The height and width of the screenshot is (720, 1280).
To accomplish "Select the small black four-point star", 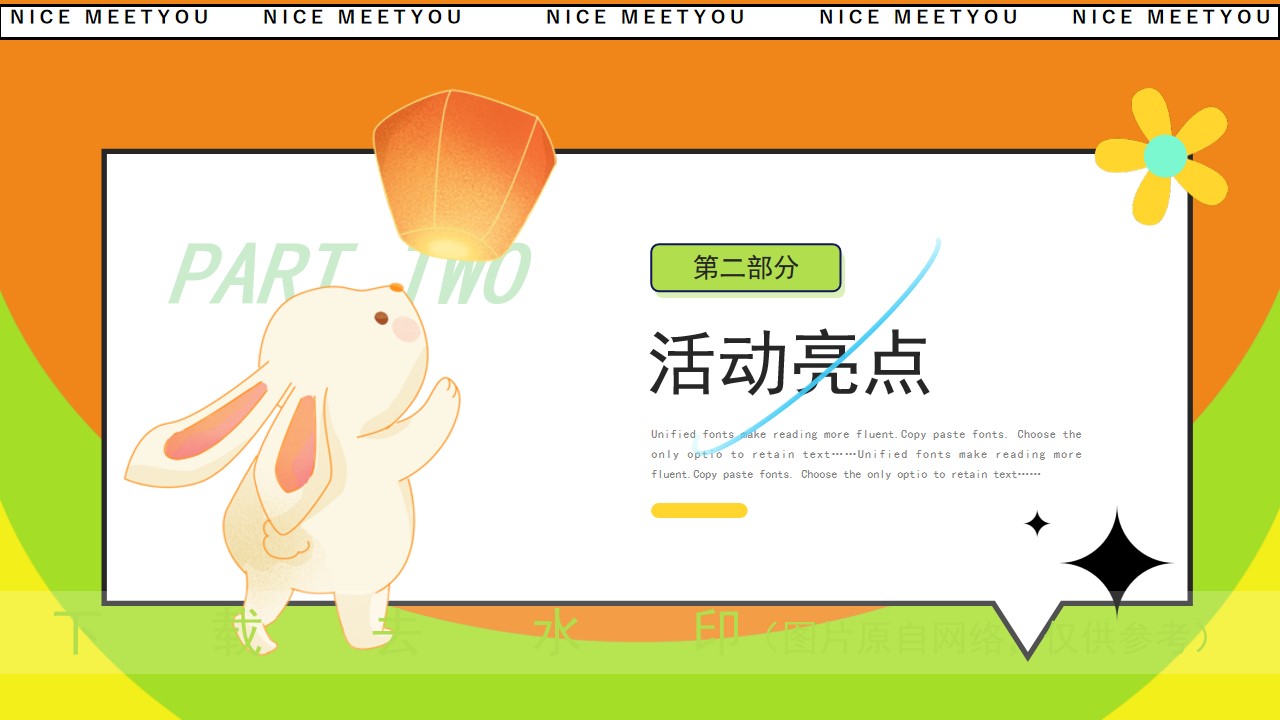I will tap(1037, 523).
